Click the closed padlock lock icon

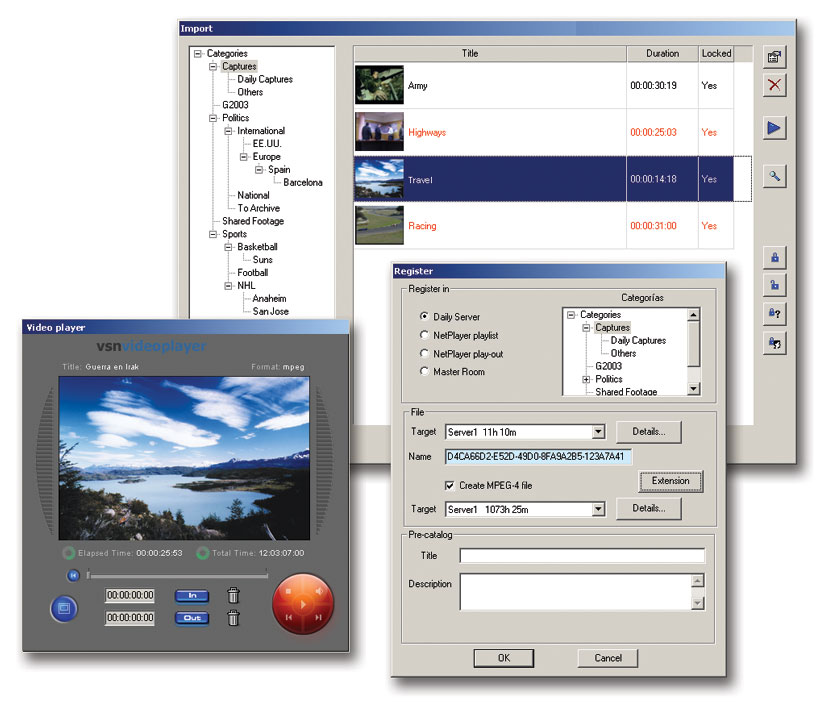coord(774,258)
